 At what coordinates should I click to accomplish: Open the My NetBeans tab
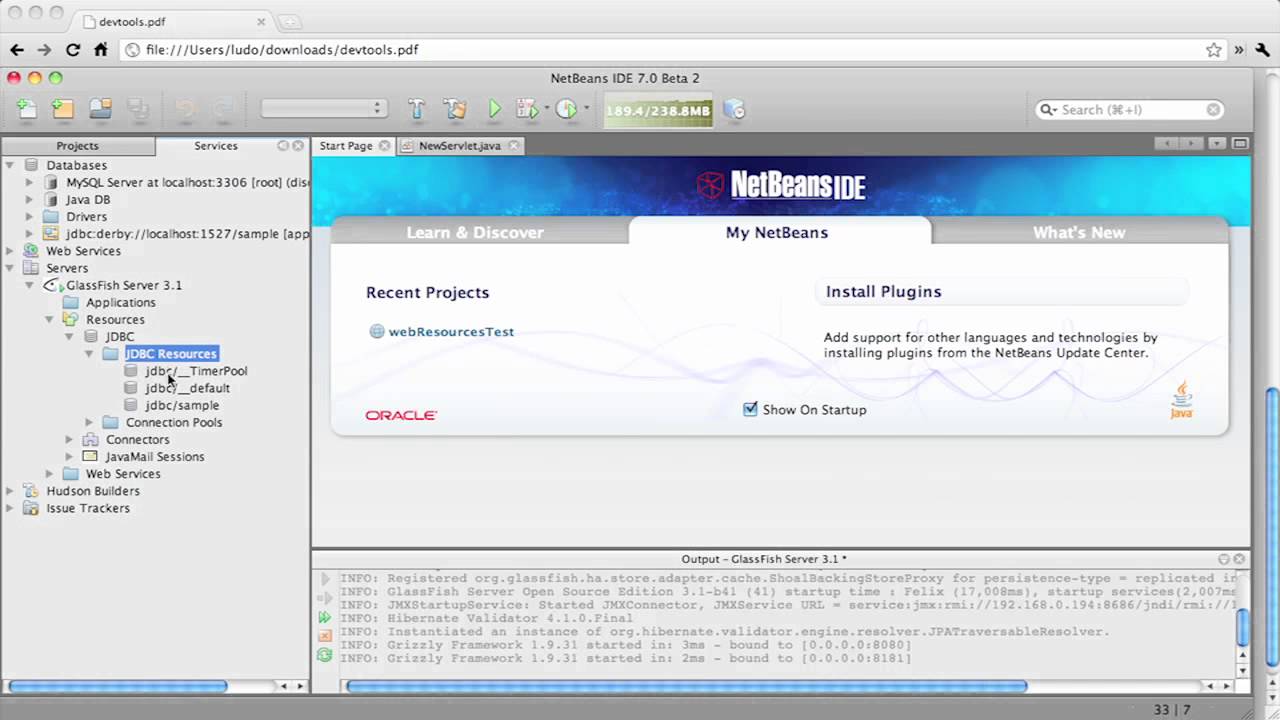pos(777,232)
